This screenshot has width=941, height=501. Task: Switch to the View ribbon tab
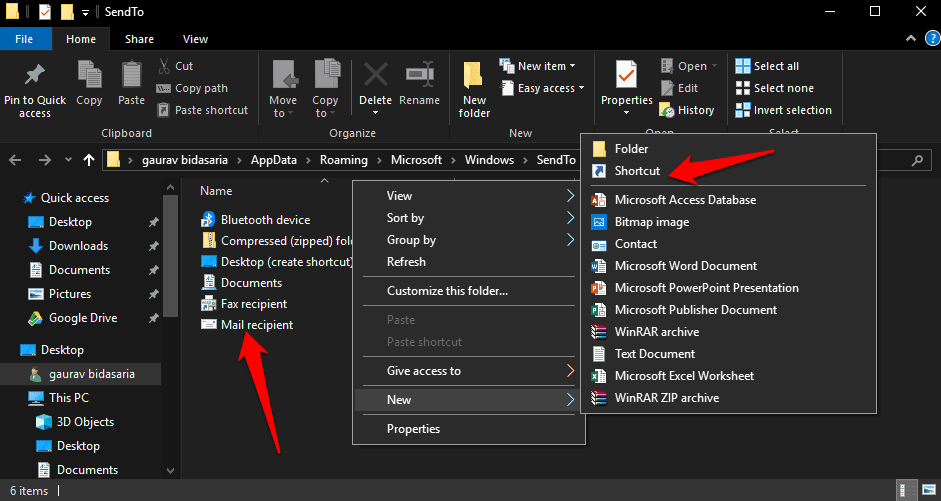[195, 39]
